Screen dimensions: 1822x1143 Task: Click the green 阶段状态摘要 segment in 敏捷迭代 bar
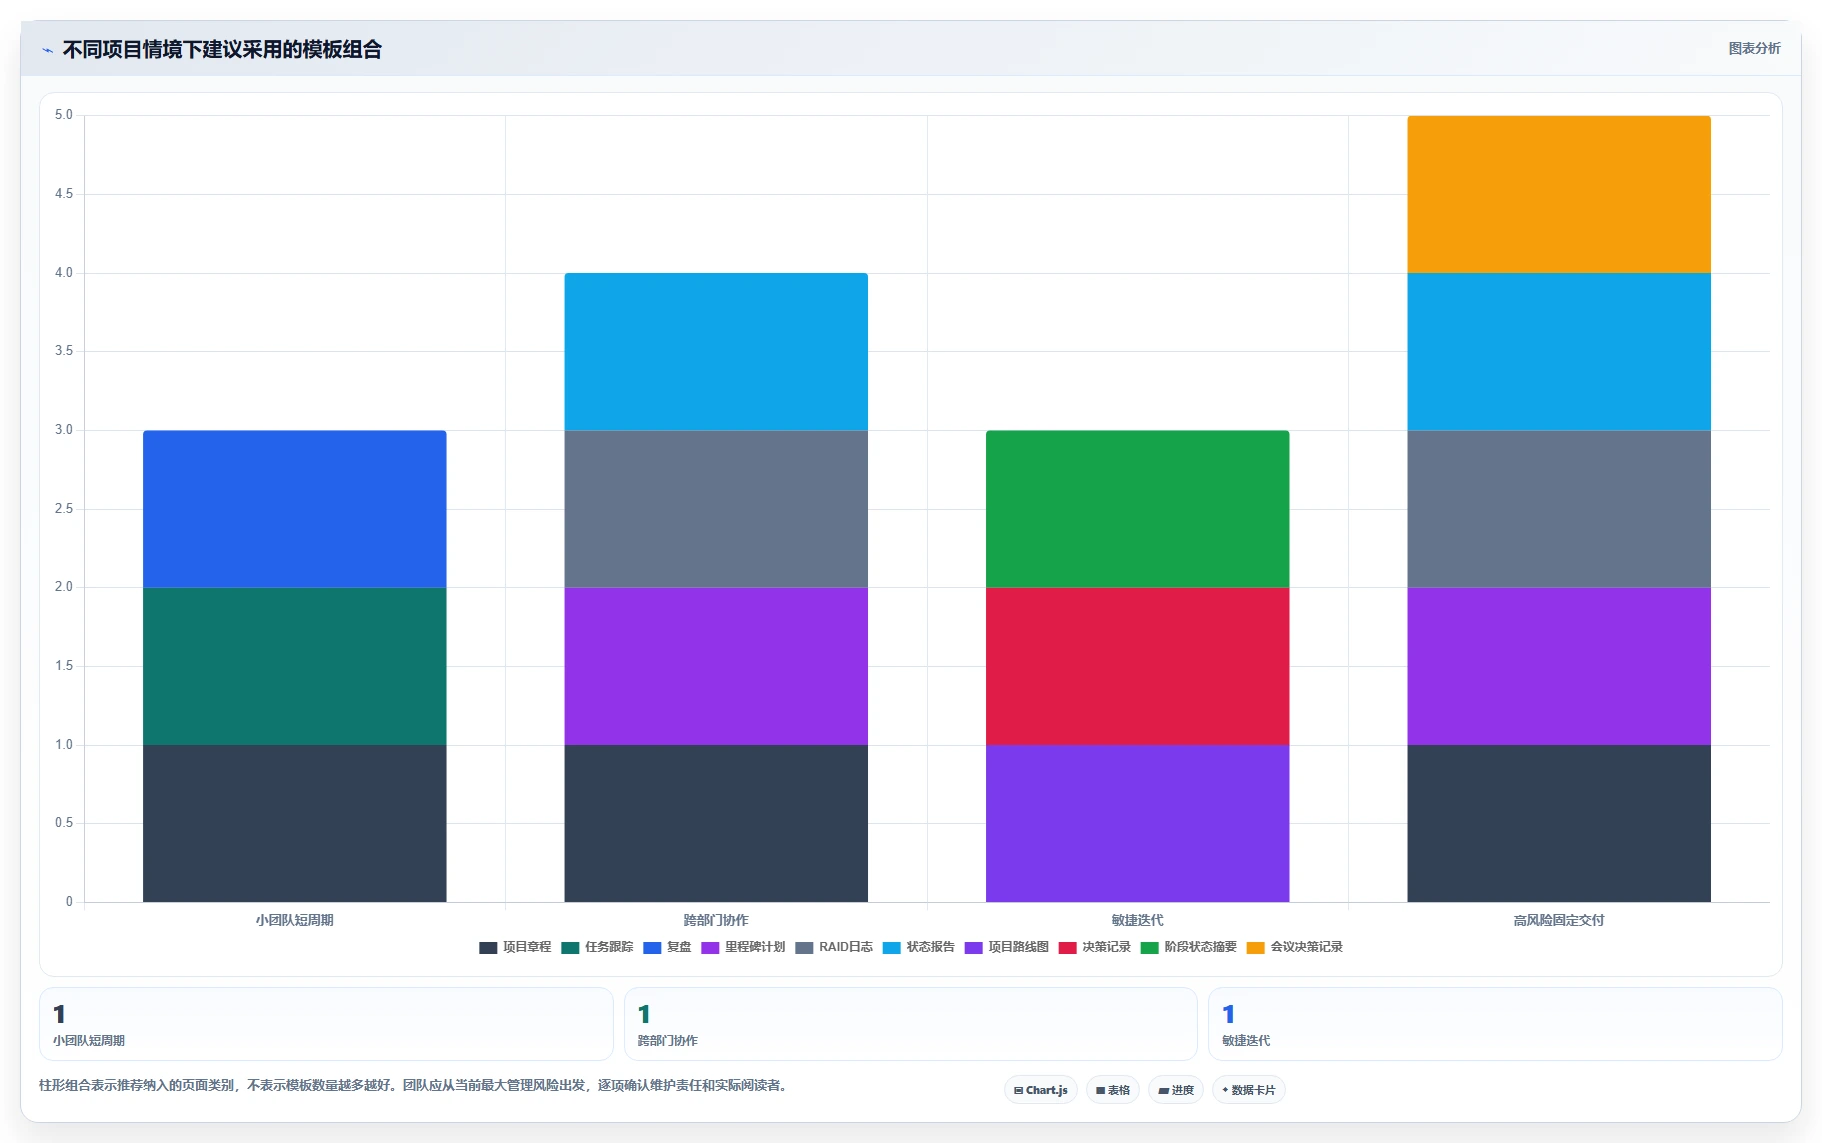click(x=1137, y=509)
